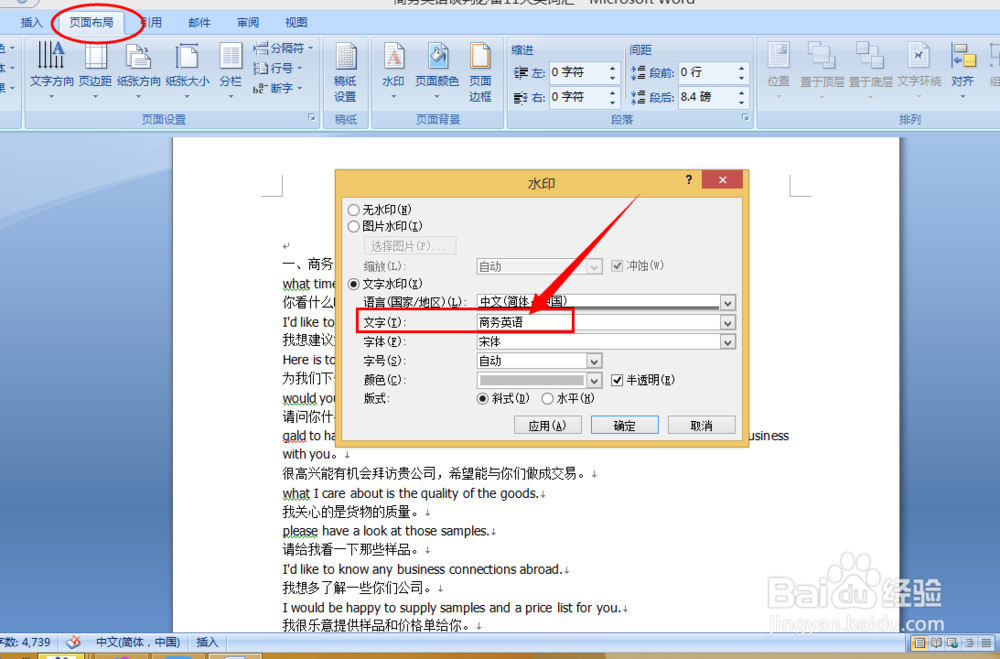
Task: Switch to draft view in status bar
Action: point(986,642)
